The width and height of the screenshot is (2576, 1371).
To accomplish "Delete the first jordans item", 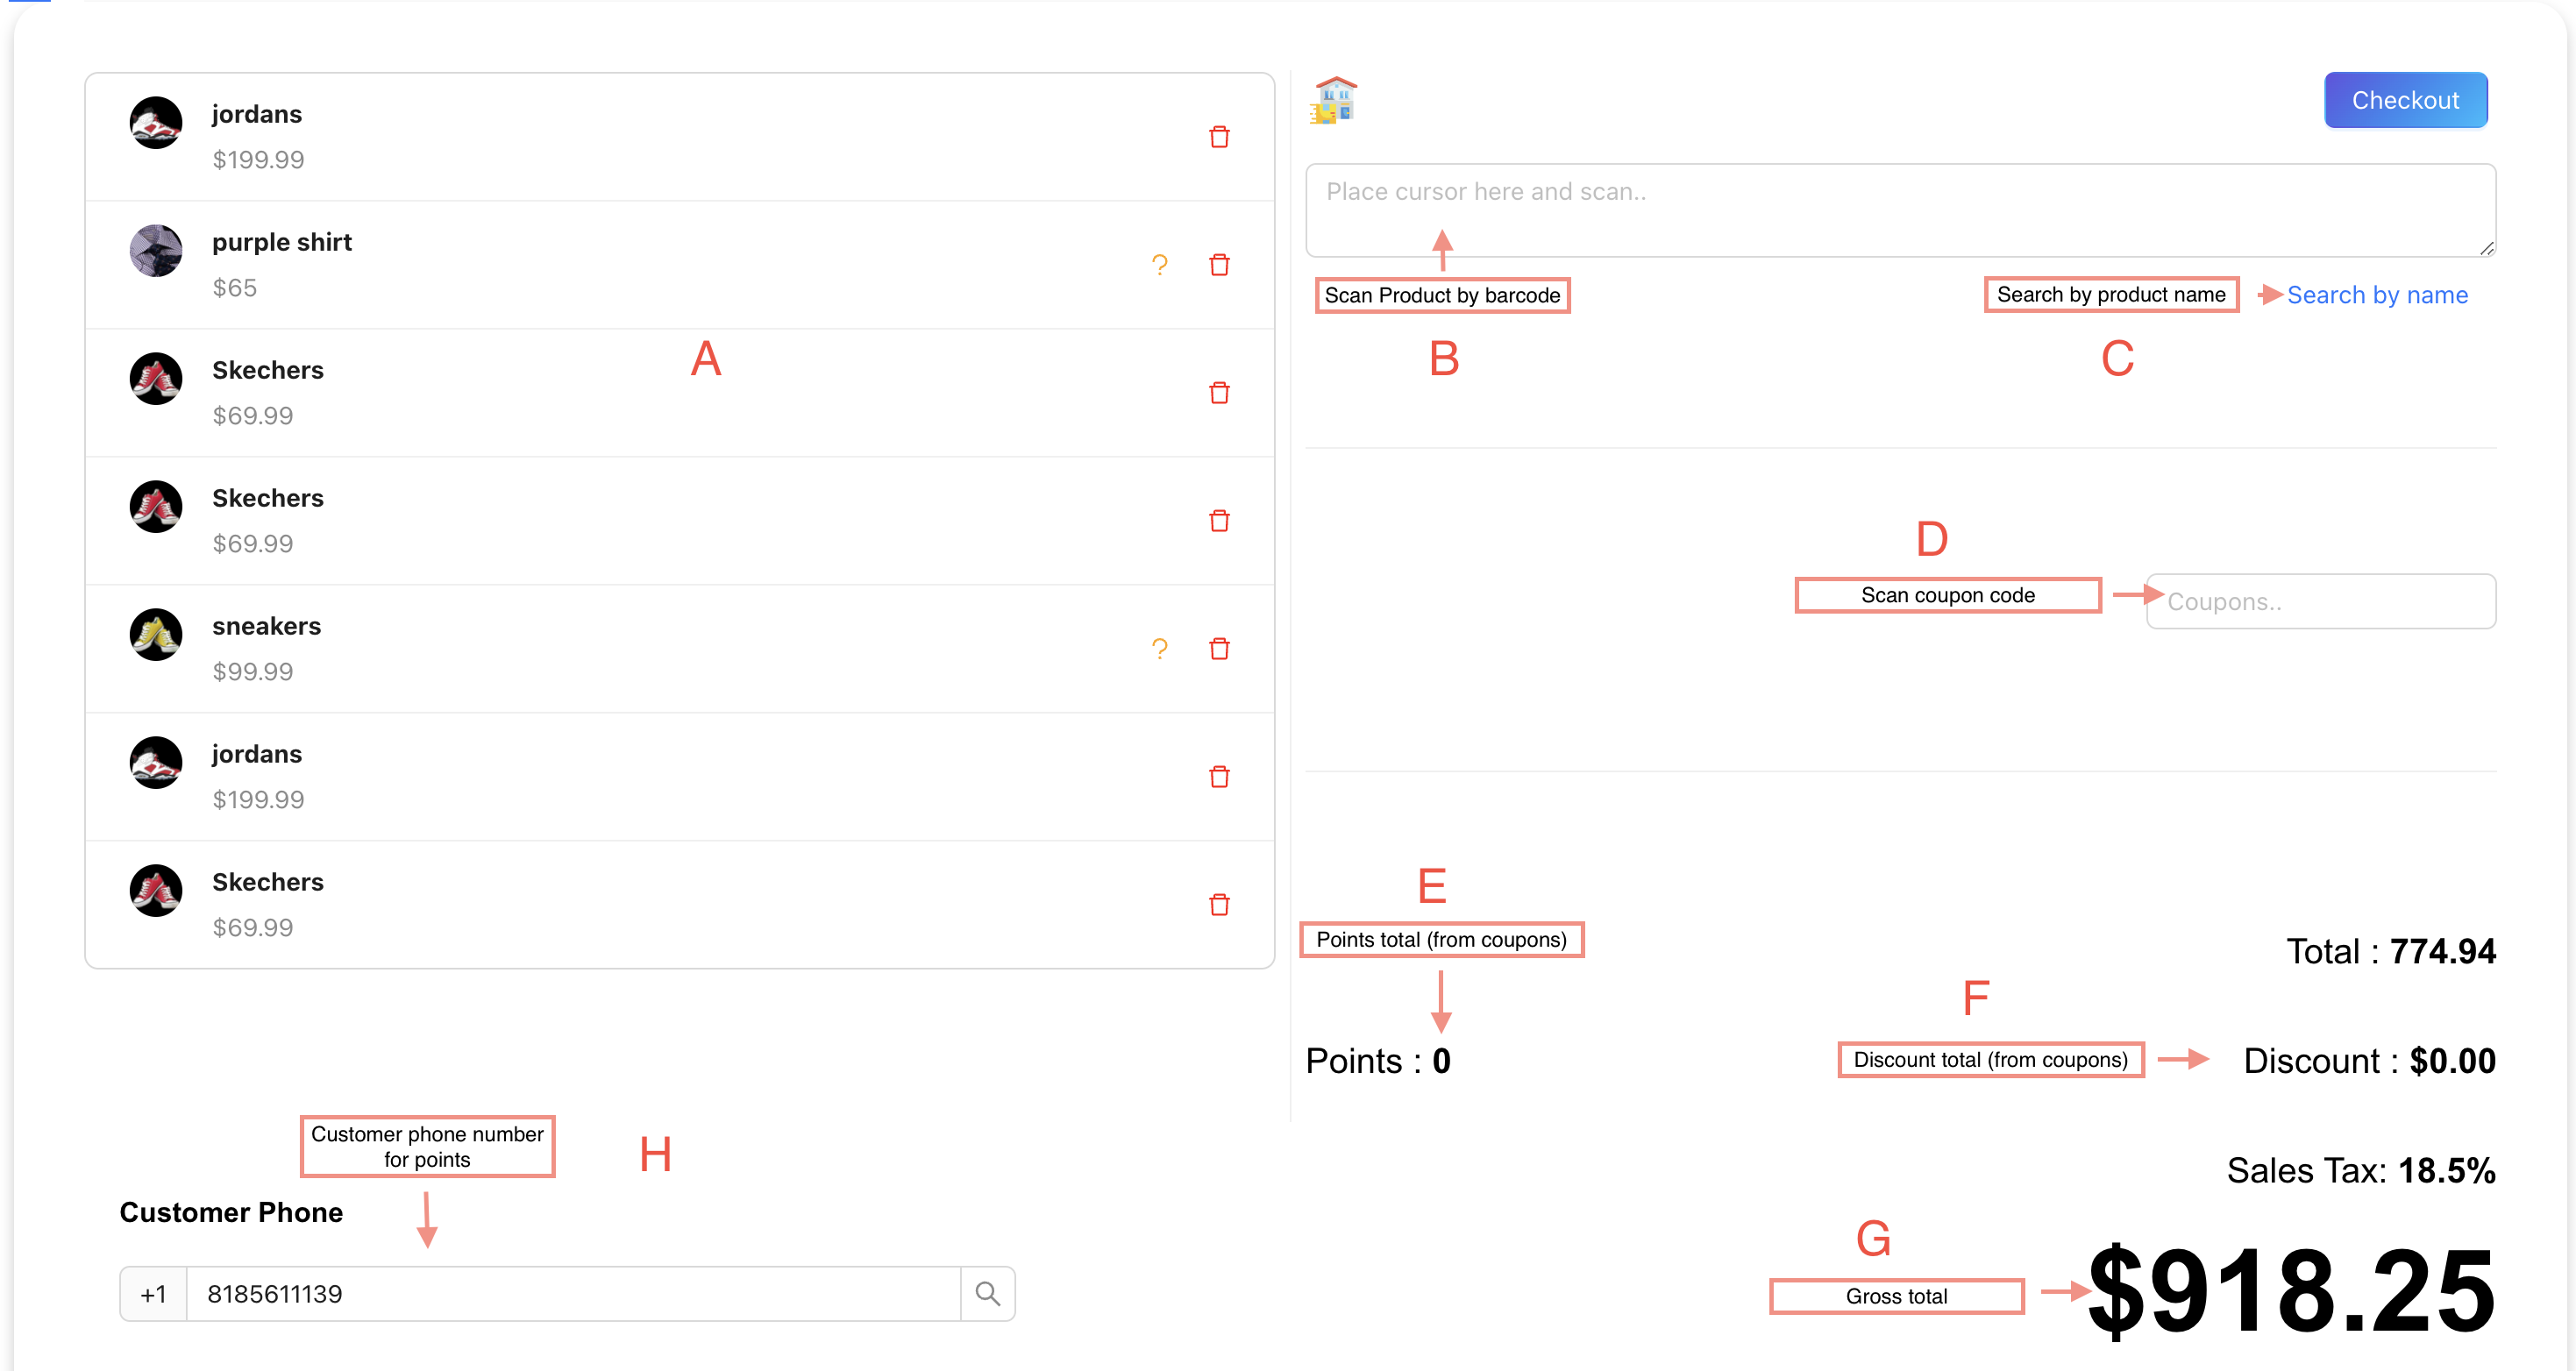I will [1219, 137].
